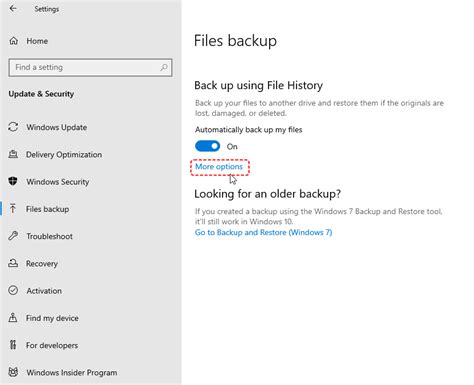Screen dimensions: 474x385
Task: Select Windows Security in sidebar
Action: click(58, 182)
